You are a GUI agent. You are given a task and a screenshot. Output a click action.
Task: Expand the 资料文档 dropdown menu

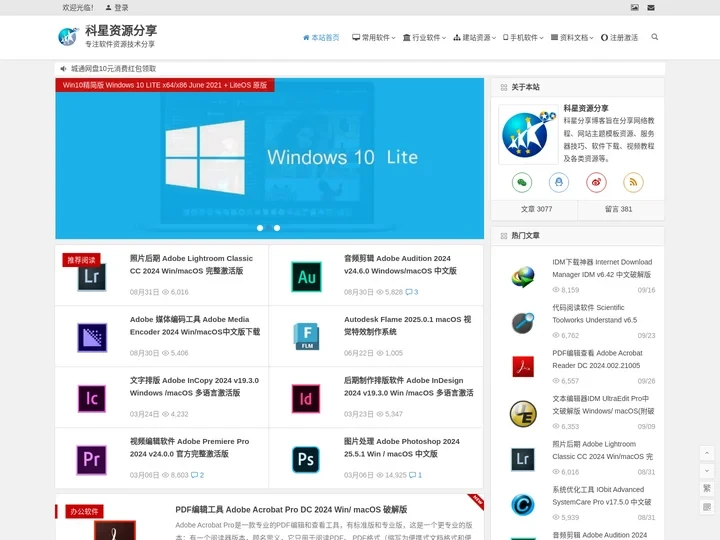(572, 37)
